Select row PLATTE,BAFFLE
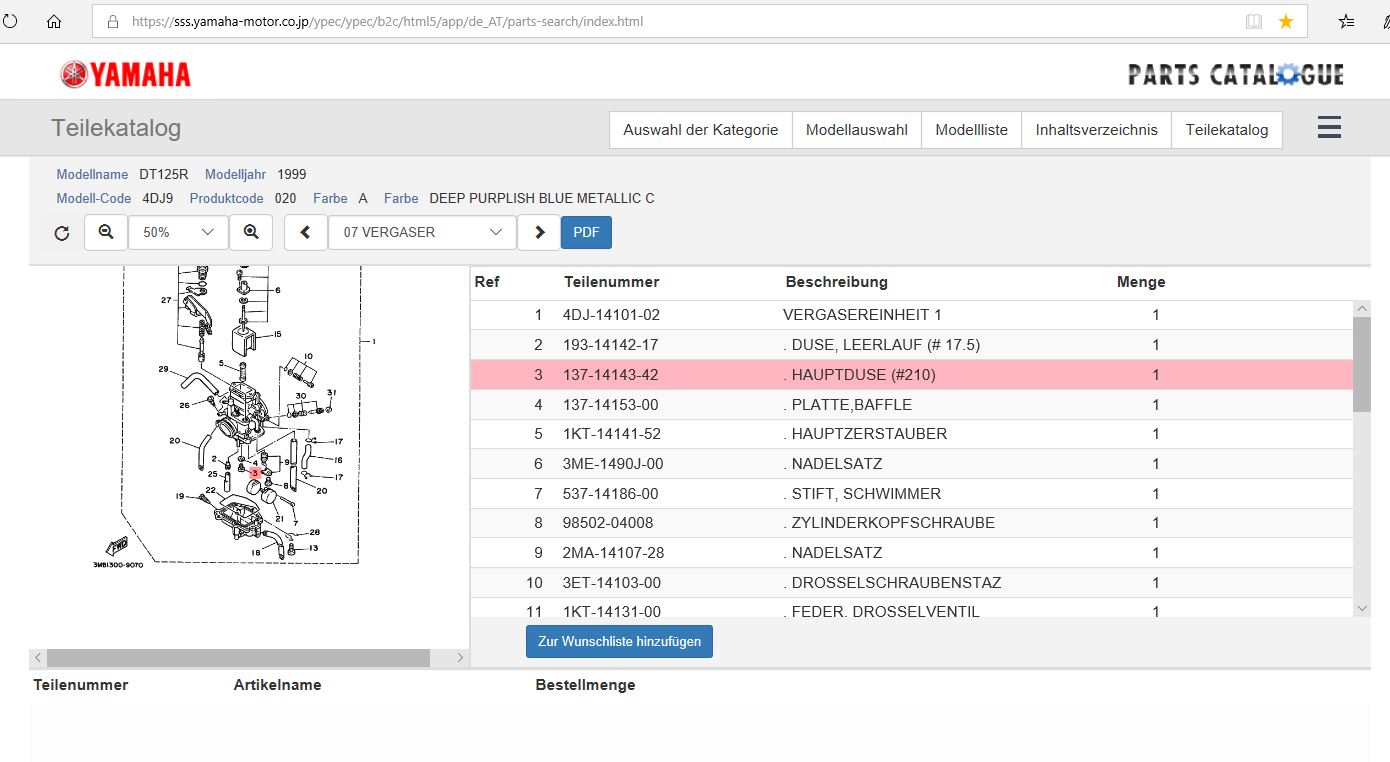1390x762 pixels. 912,405
